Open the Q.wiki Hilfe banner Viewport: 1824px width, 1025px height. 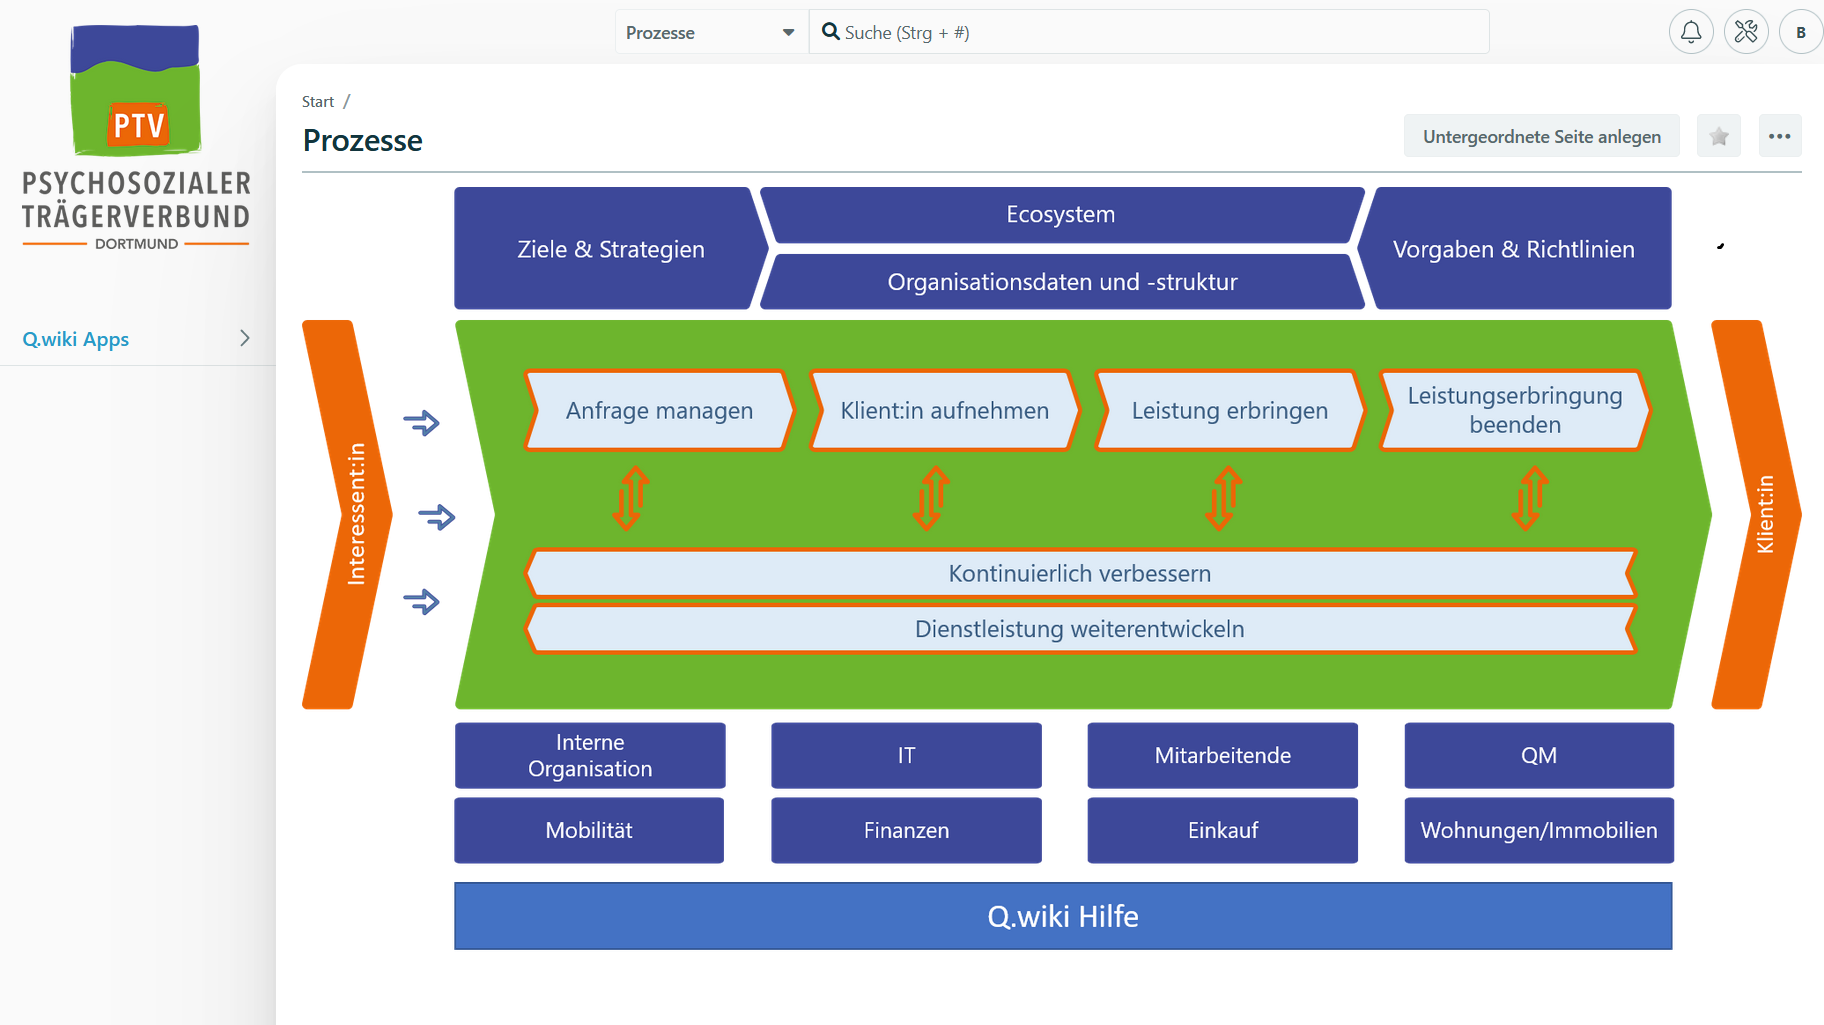pos(1063,916)
